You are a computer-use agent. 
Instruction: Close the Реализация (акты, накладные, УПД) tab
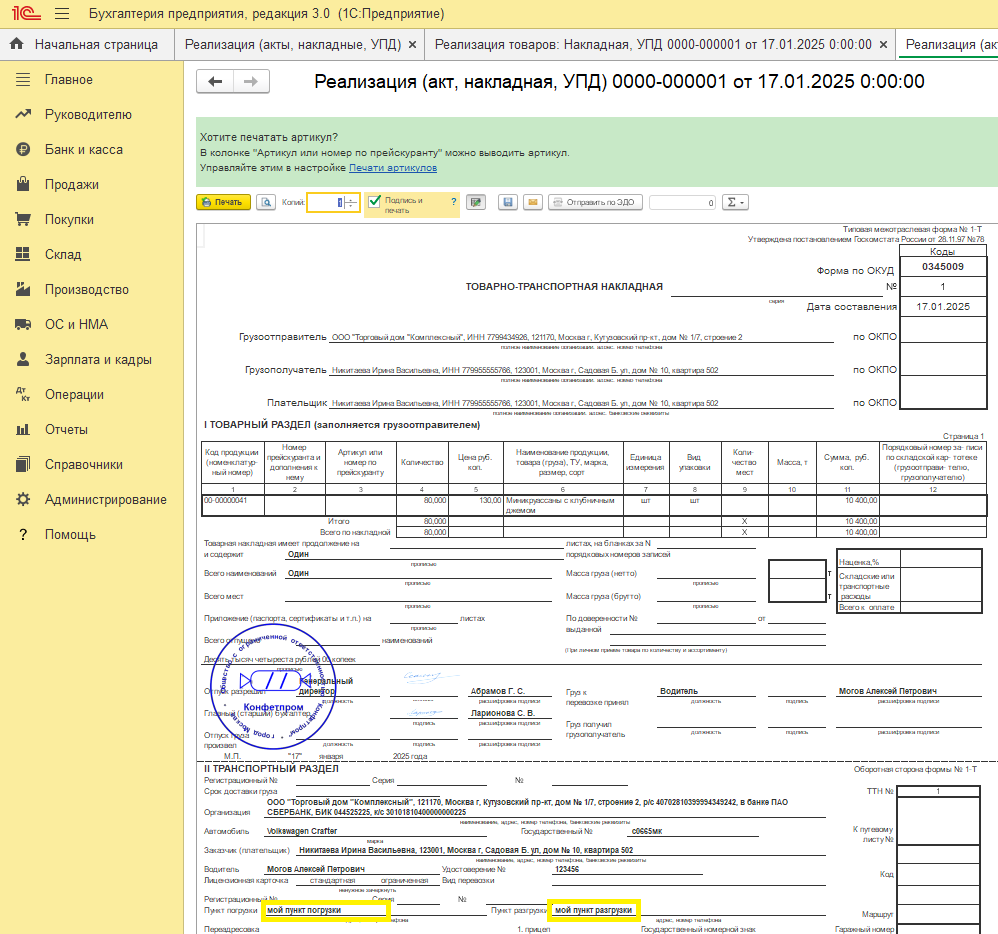point(412,45)
